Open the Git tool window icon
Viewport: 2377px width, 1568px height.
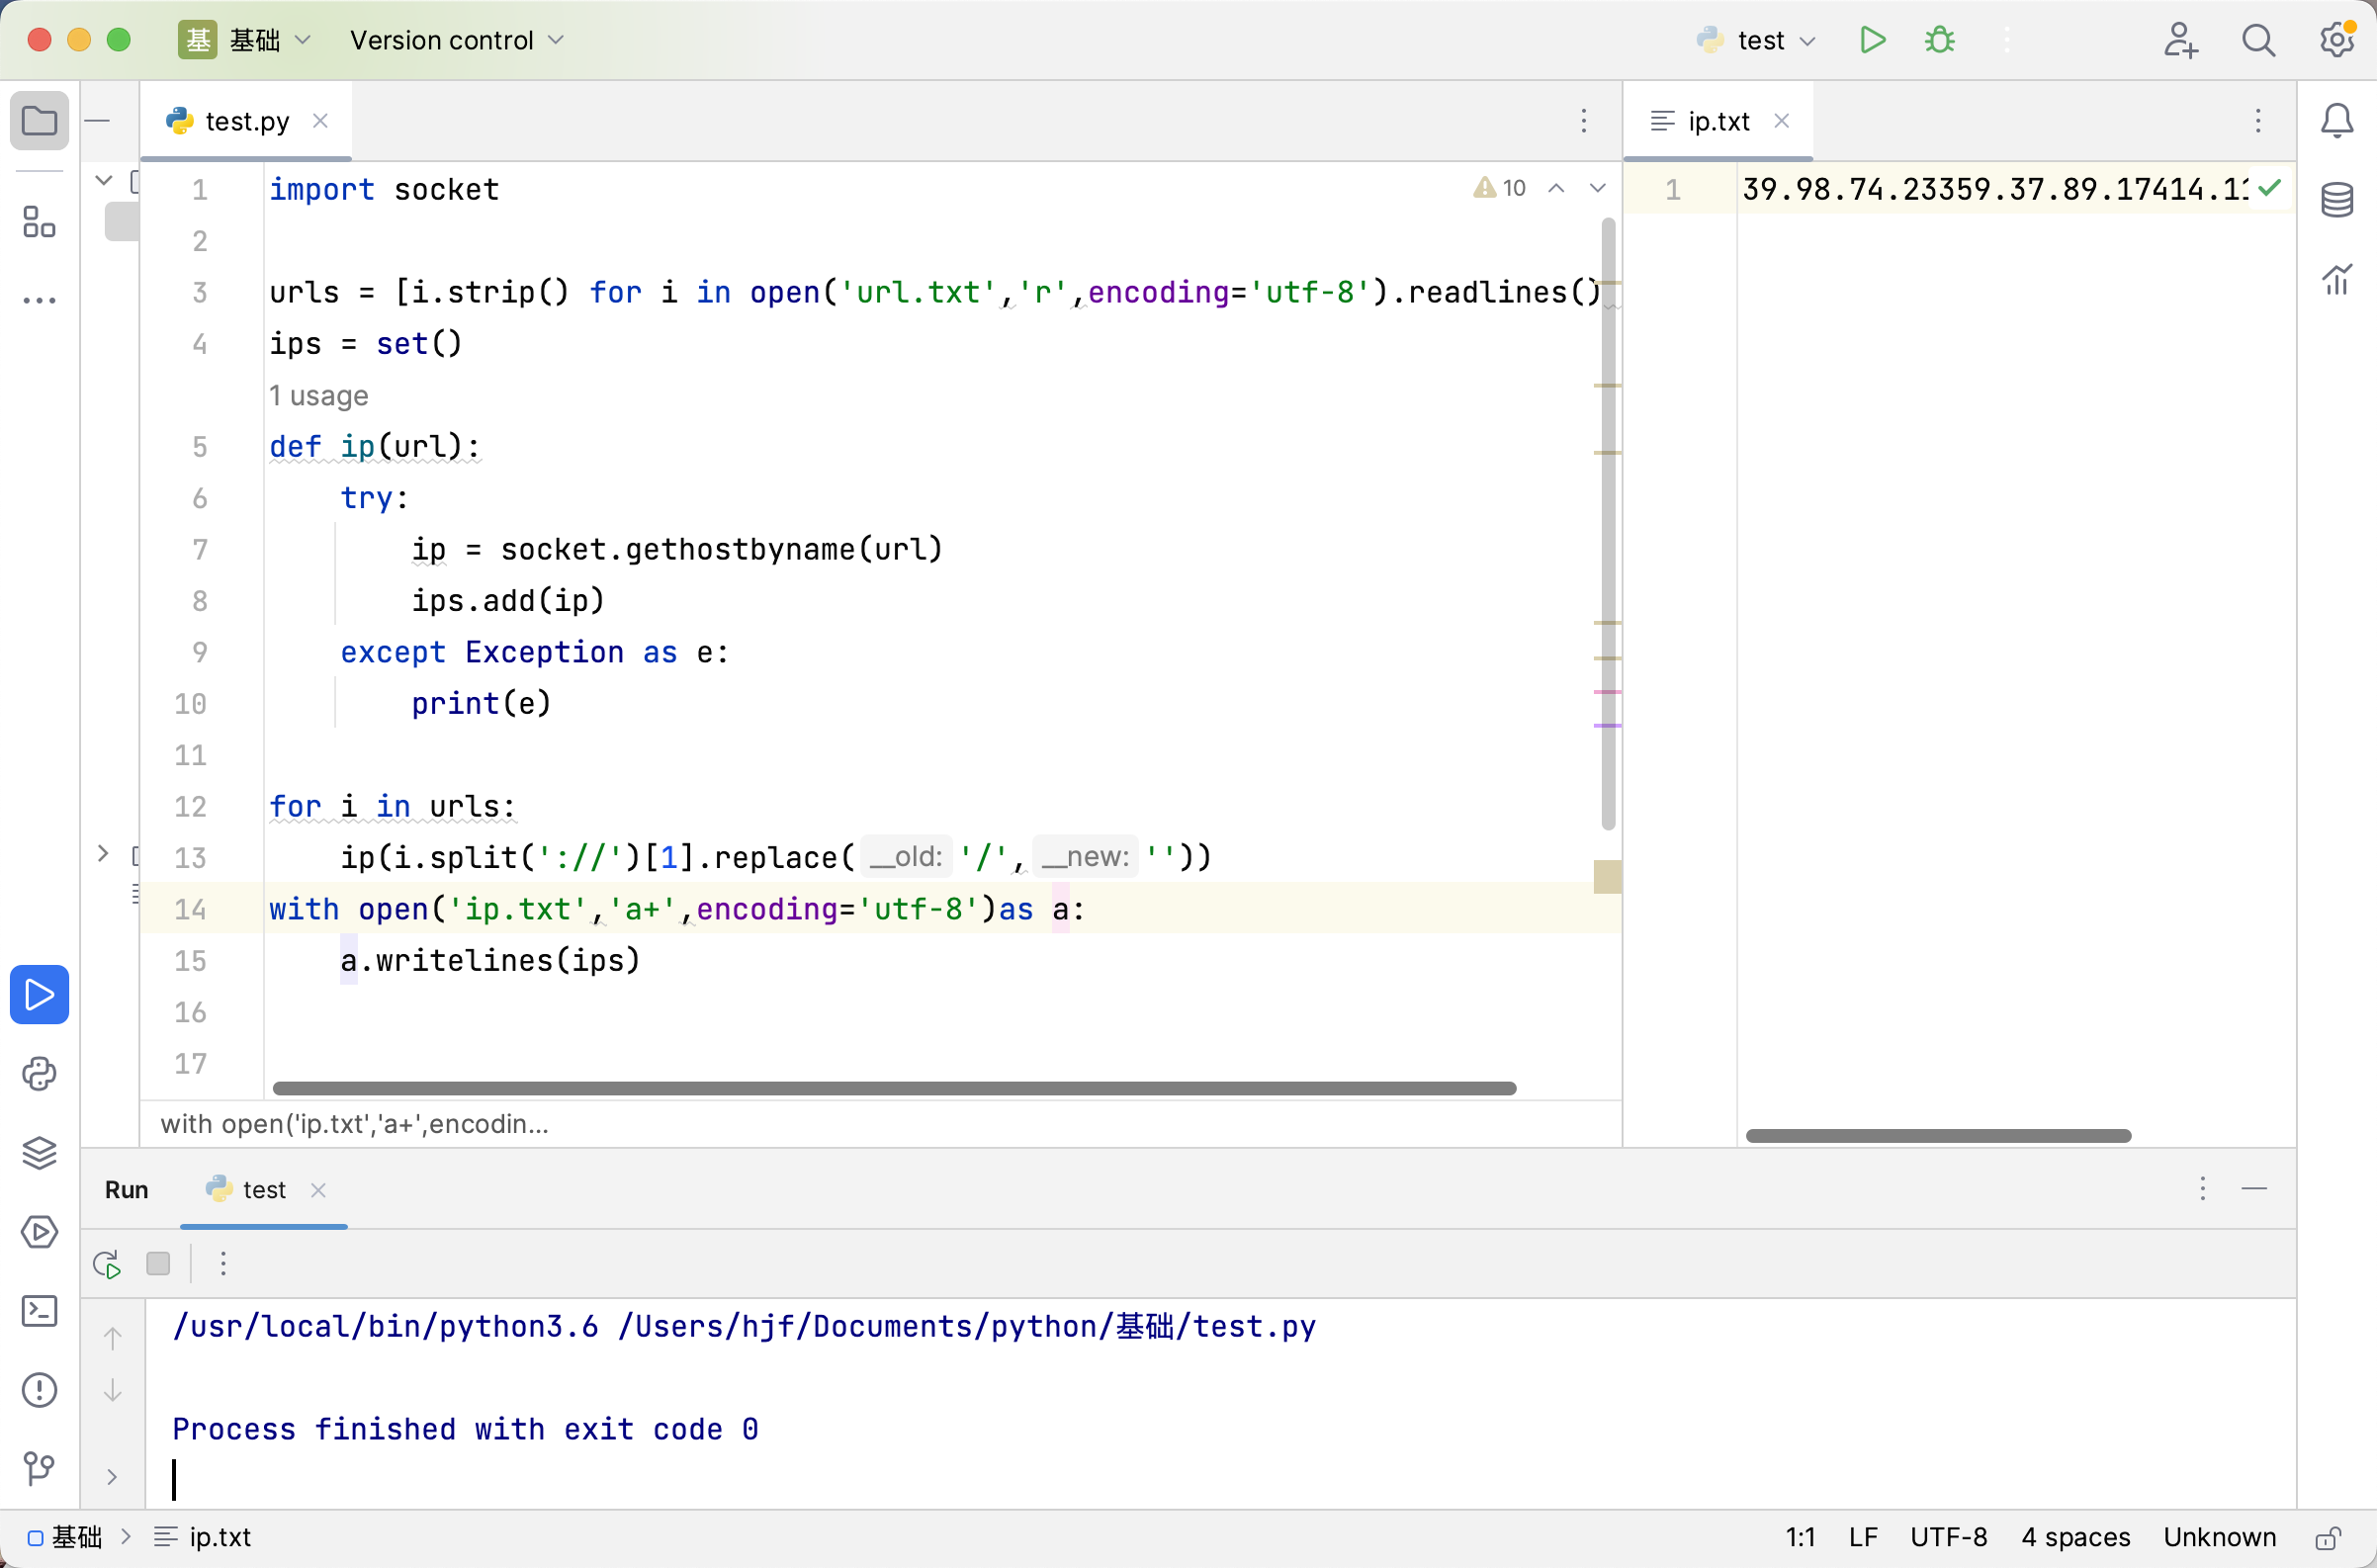[x=39, y=1468]
